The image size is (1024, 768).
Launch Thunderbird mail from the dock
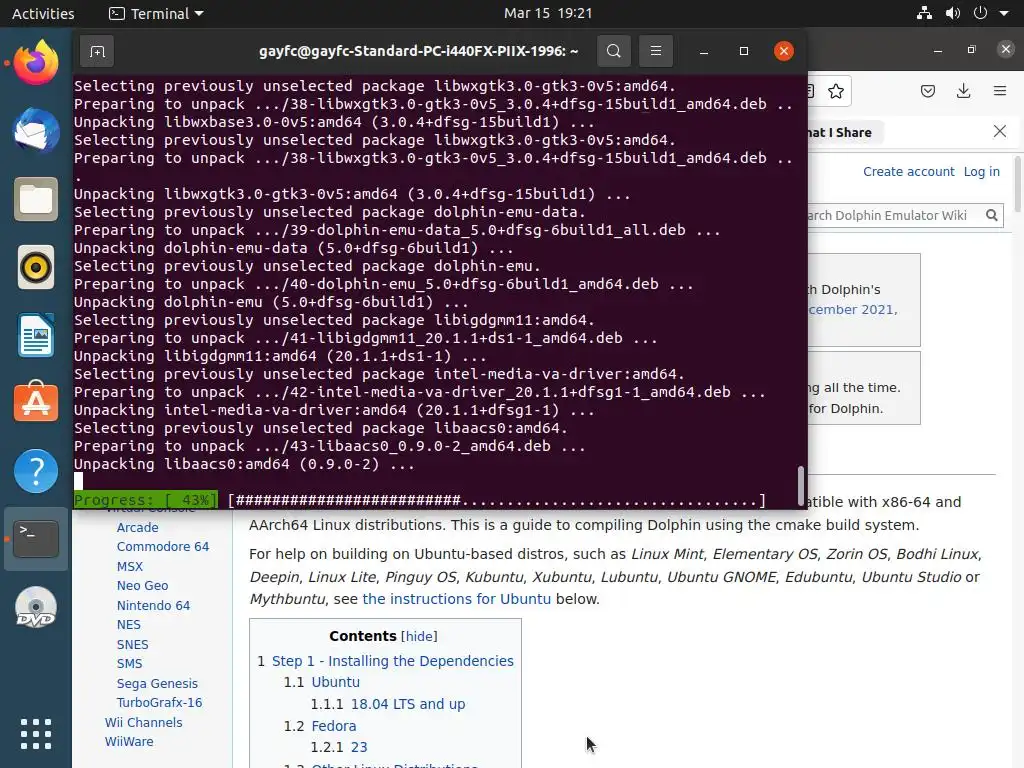(x=36, y=131)
